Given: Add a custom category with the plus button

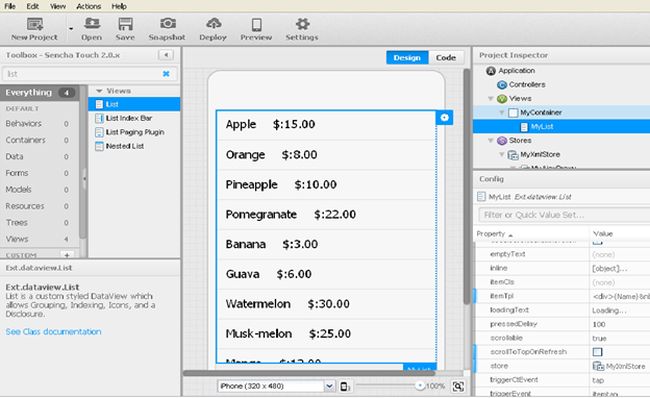Looking at the screenshot, I should click(x=67, y=255).
